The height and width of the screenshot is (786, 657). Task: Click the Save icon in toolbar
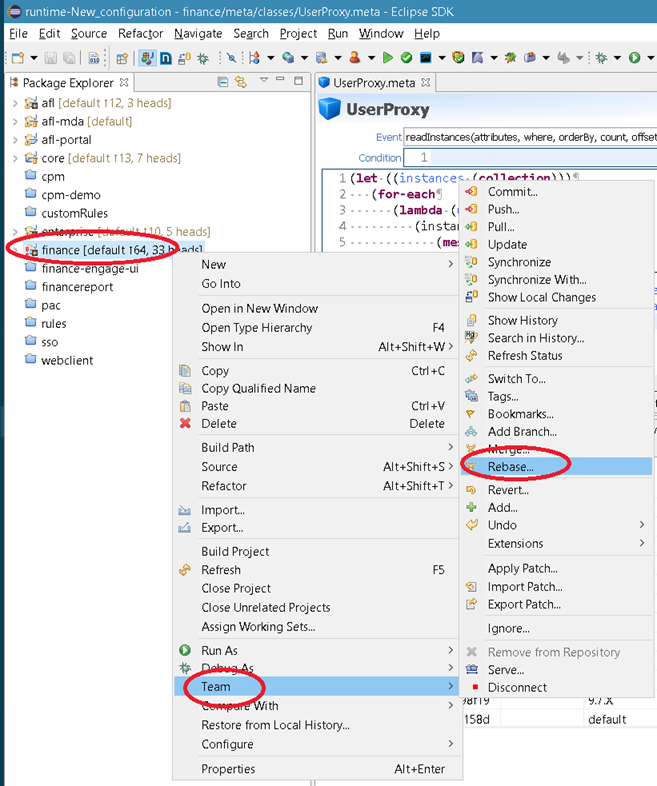point(50,59)
